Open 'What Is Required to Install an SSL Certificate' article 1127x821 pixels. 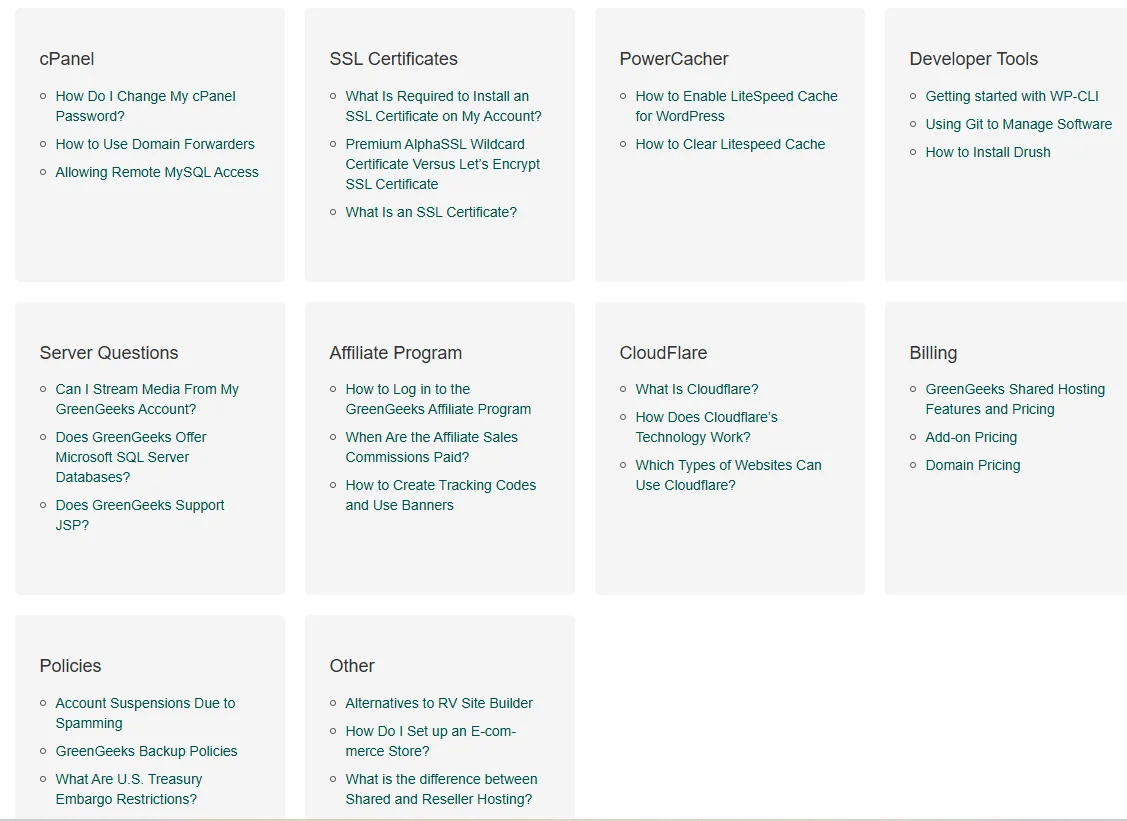pyautogui.click(x=443, y=106)
